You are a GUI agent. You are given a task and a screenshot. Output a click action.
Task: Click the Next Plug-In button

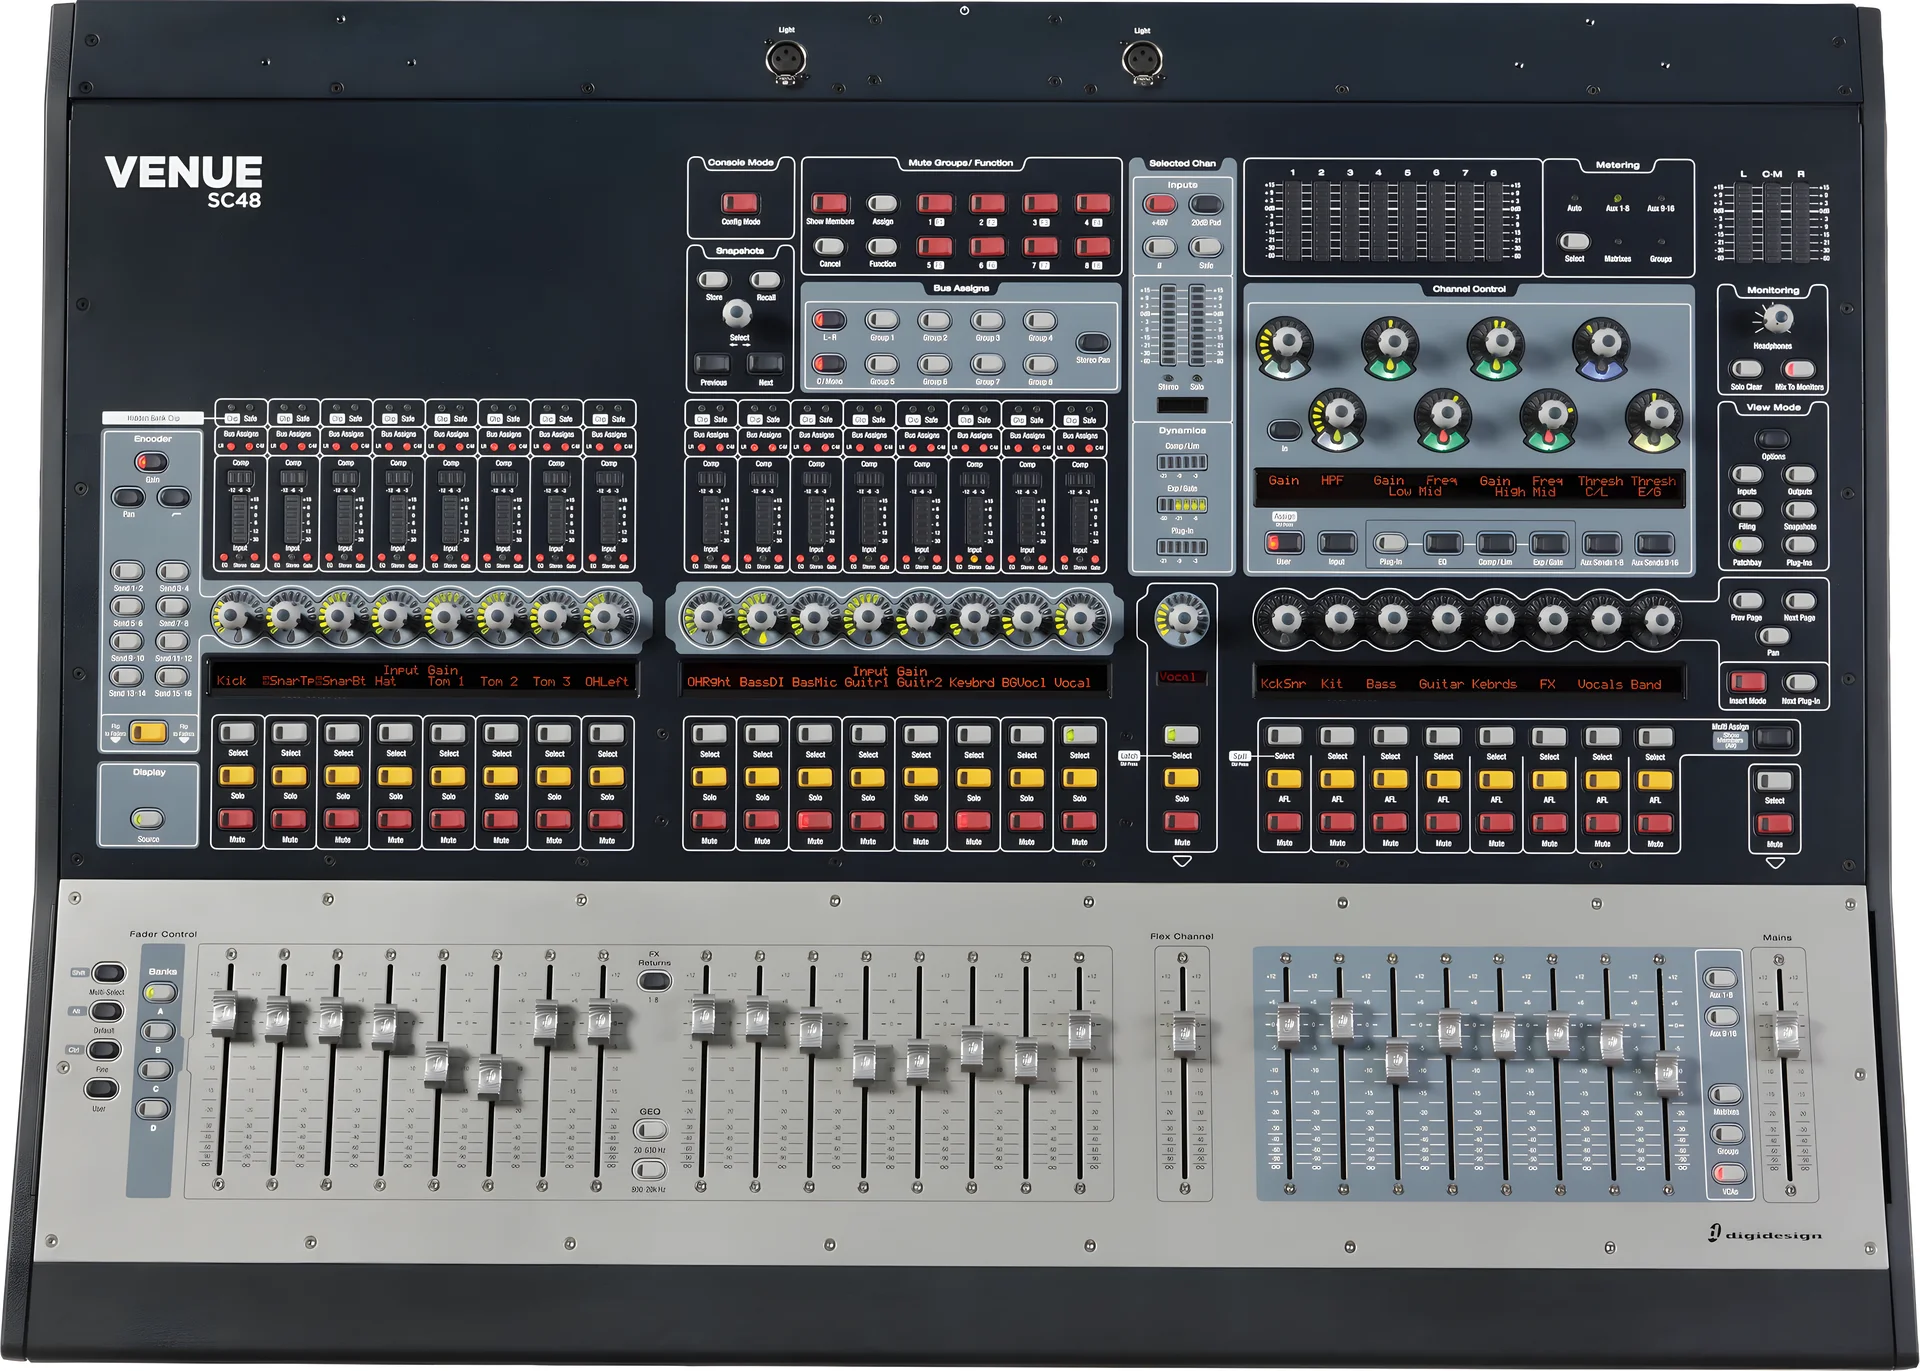(x=1799, y=682)
